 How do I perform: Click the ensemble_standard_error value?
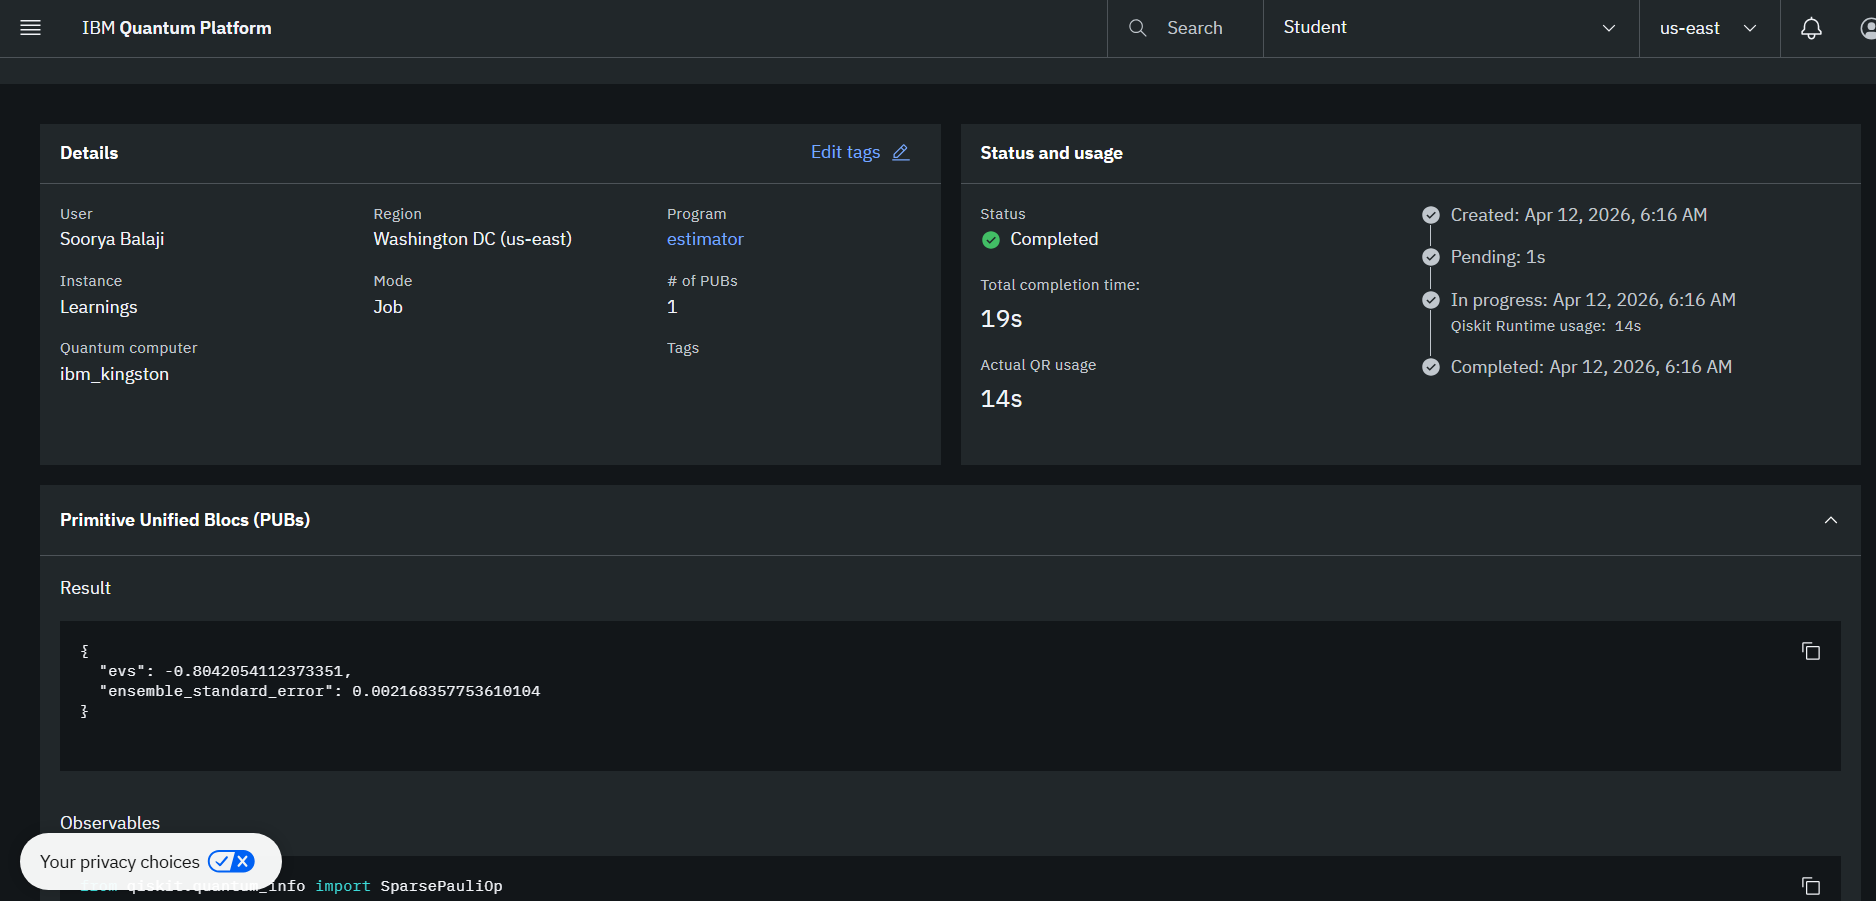[x=446, y=691]
